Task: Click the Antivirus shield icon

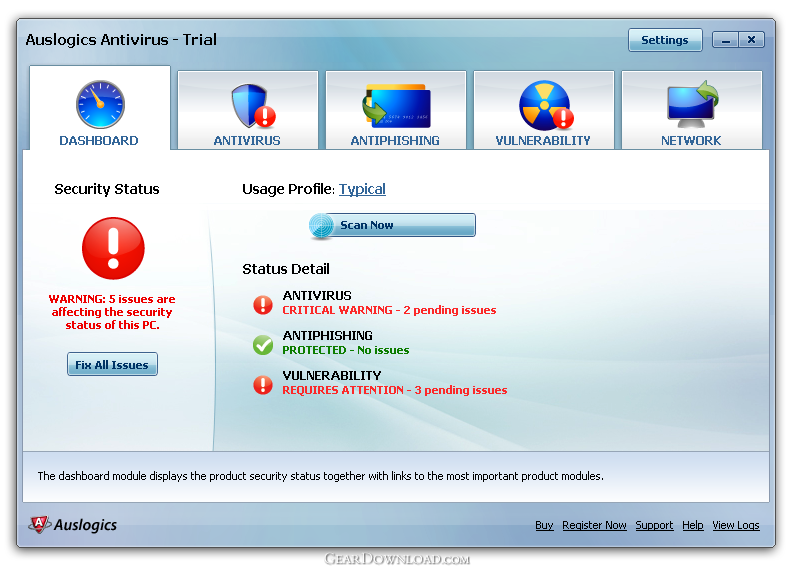Action: pyautogui.click(x=253, y=105)
